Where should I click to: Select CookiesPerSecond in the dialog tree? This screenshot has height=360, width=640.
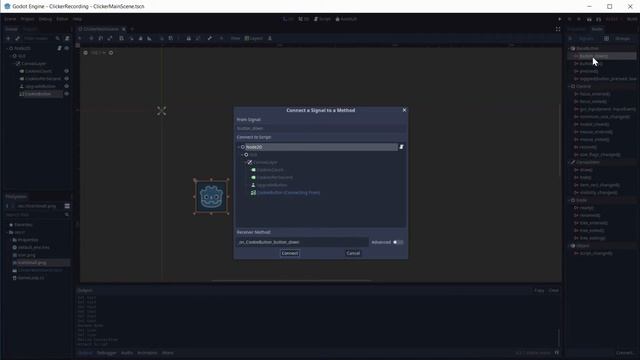point(275,178)
